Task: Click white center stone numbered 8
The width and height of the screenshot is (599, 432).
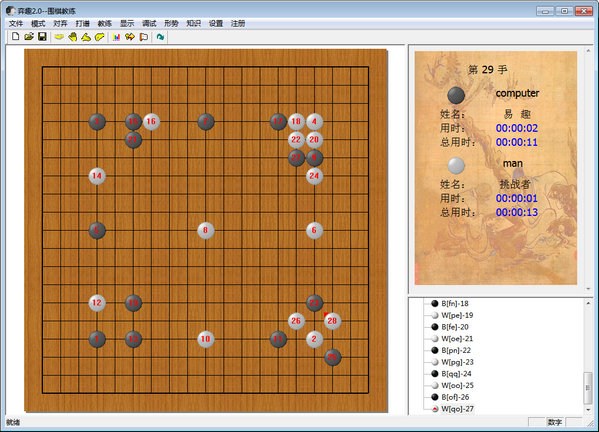Action: [206, 230]
